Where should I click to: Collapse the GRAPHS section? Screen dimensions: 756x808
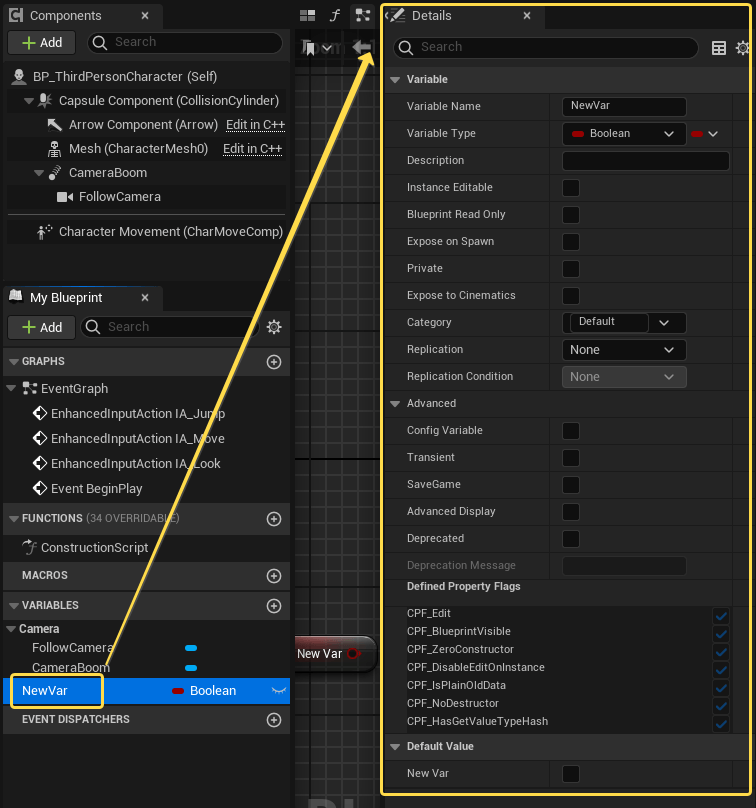[x=14, y=362]
